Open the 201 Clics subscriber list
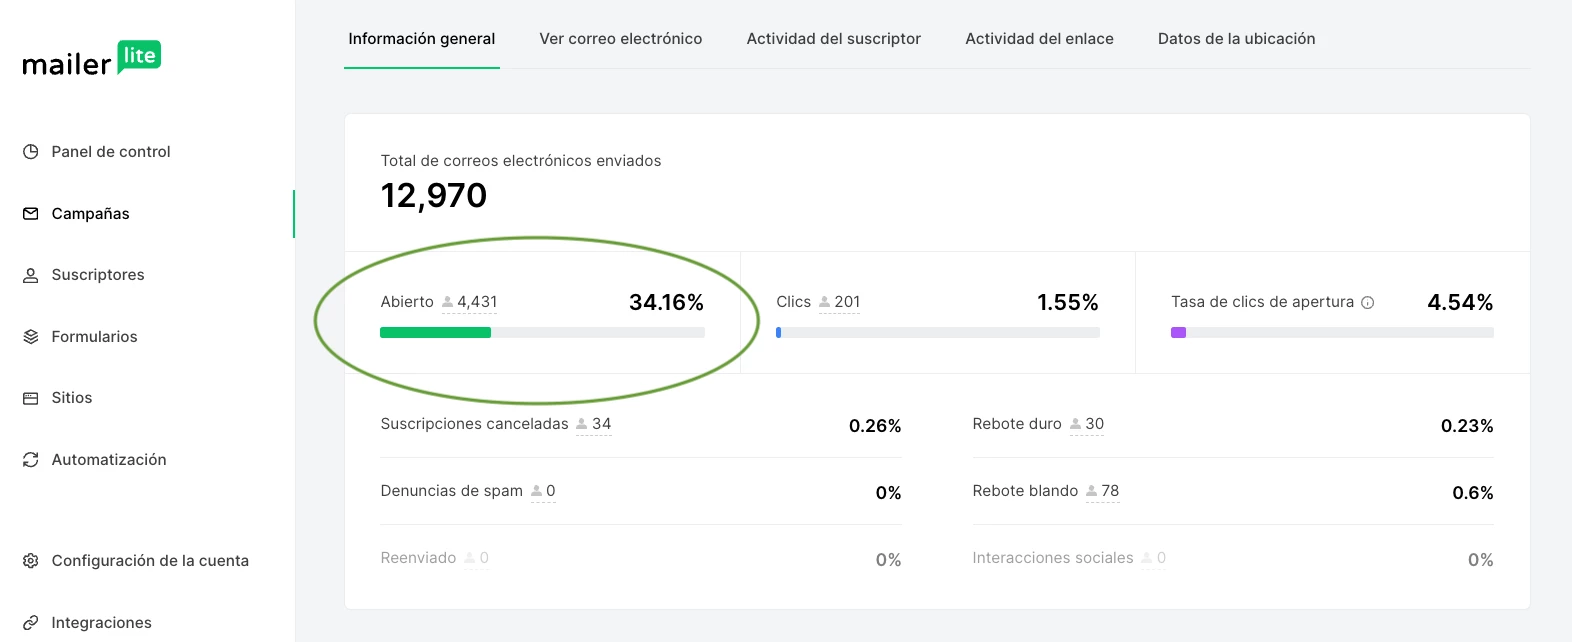This screenshot has width=1572, height=642. click(840, 302)
